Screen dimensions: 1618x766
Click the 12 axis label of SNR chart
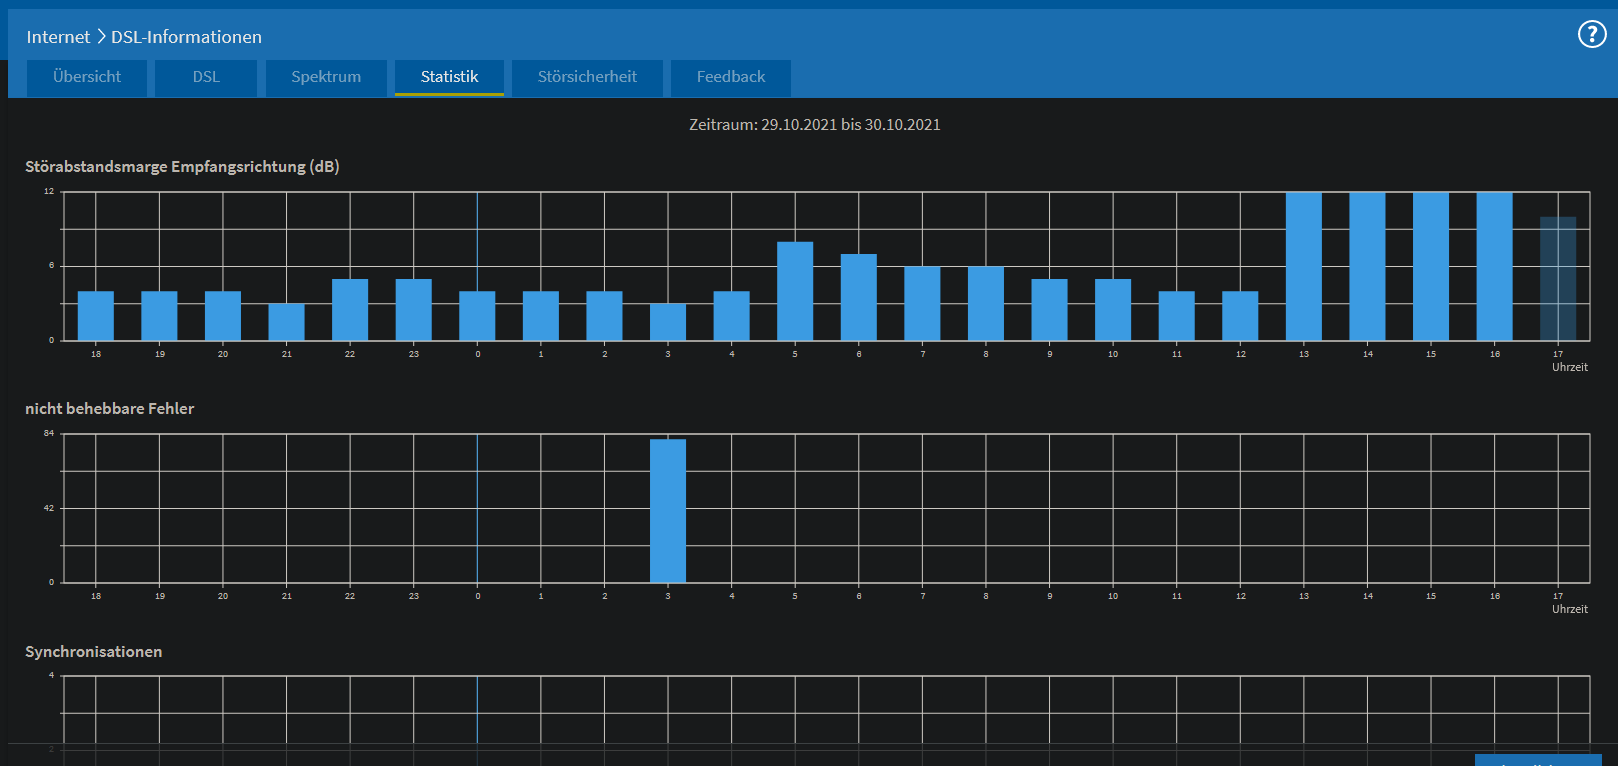49,191
